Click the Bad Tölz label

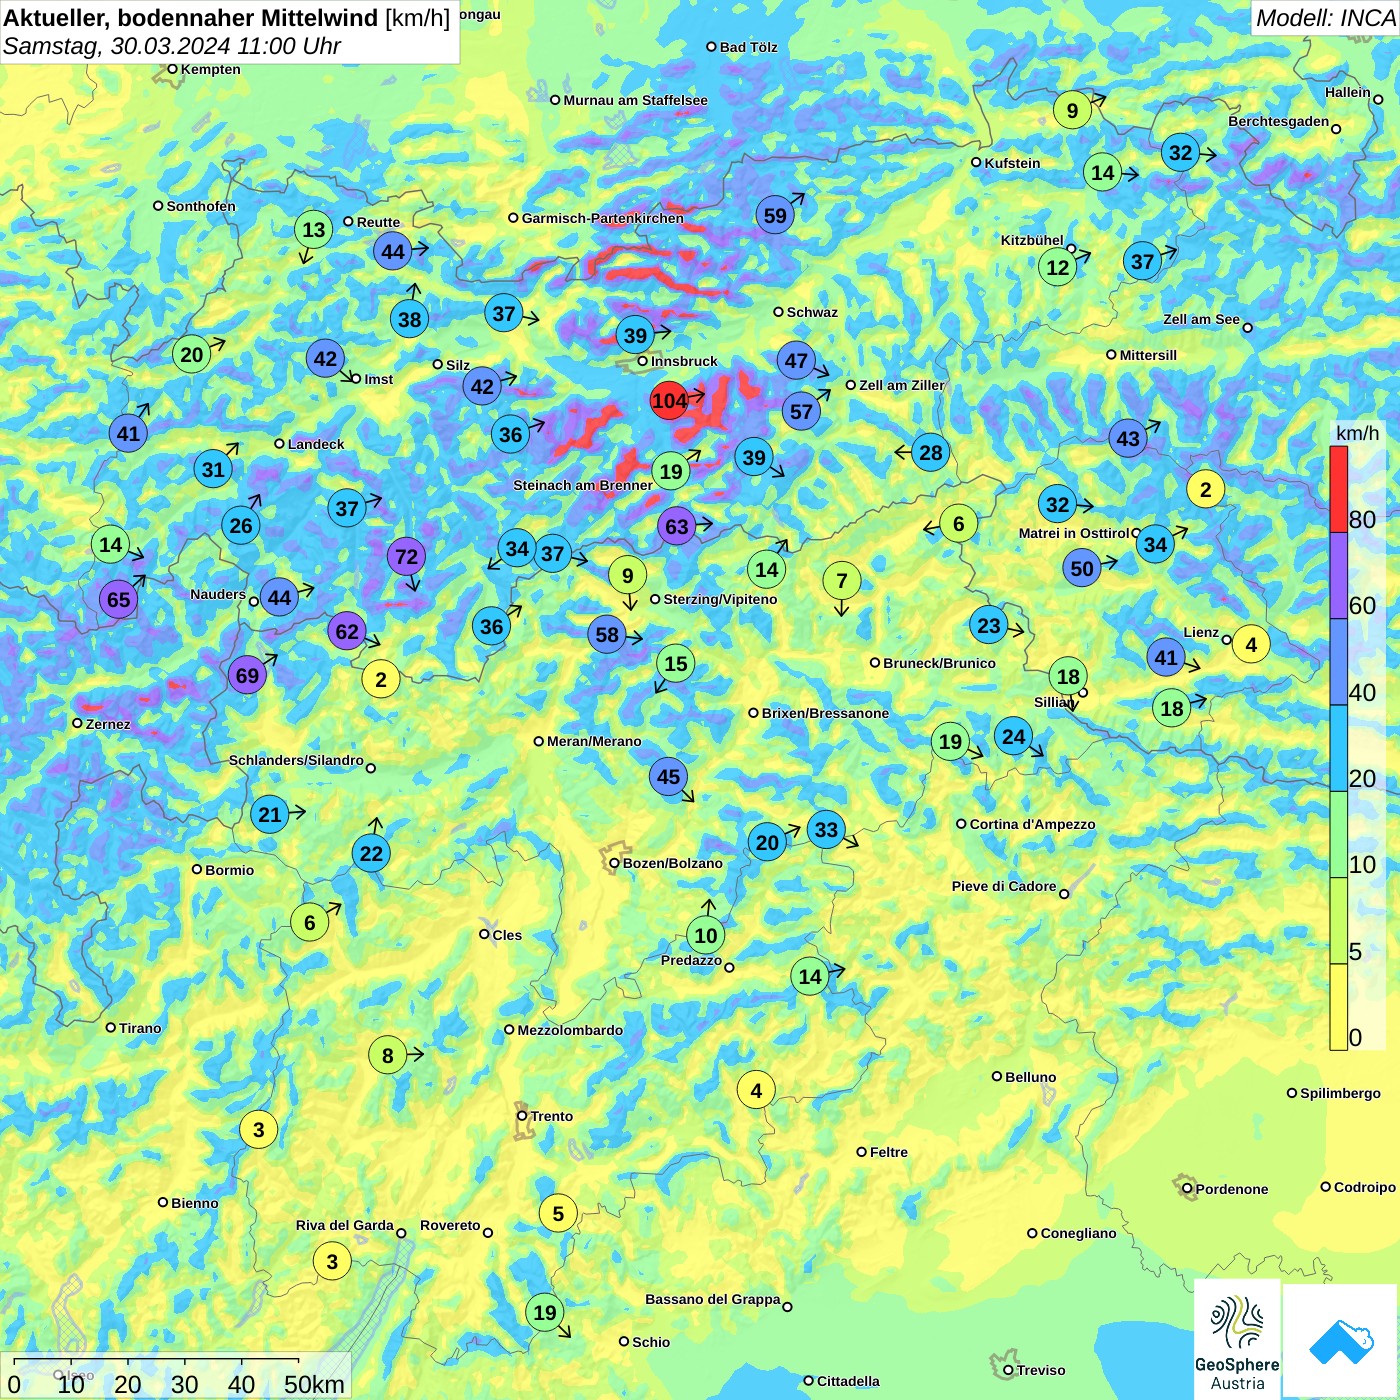[x=748, y=47]
